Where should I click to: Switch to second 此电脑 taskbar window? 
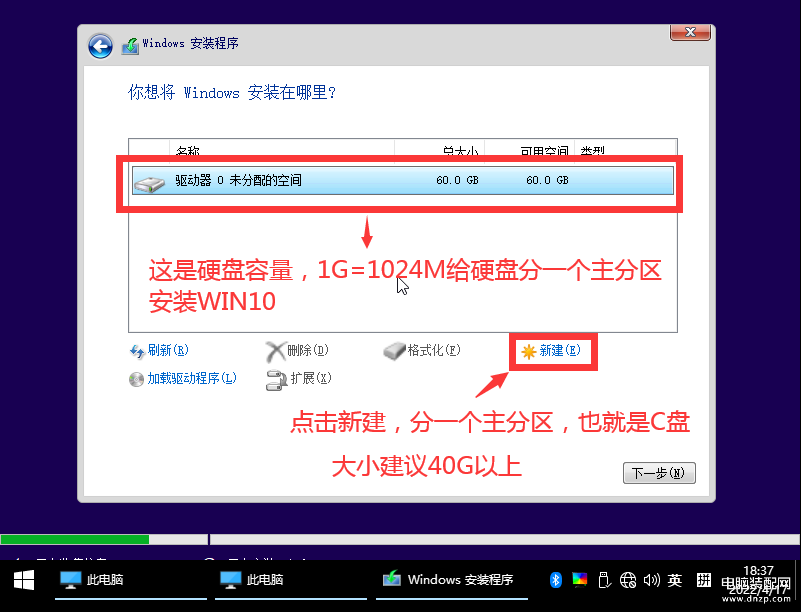point(291,580)
